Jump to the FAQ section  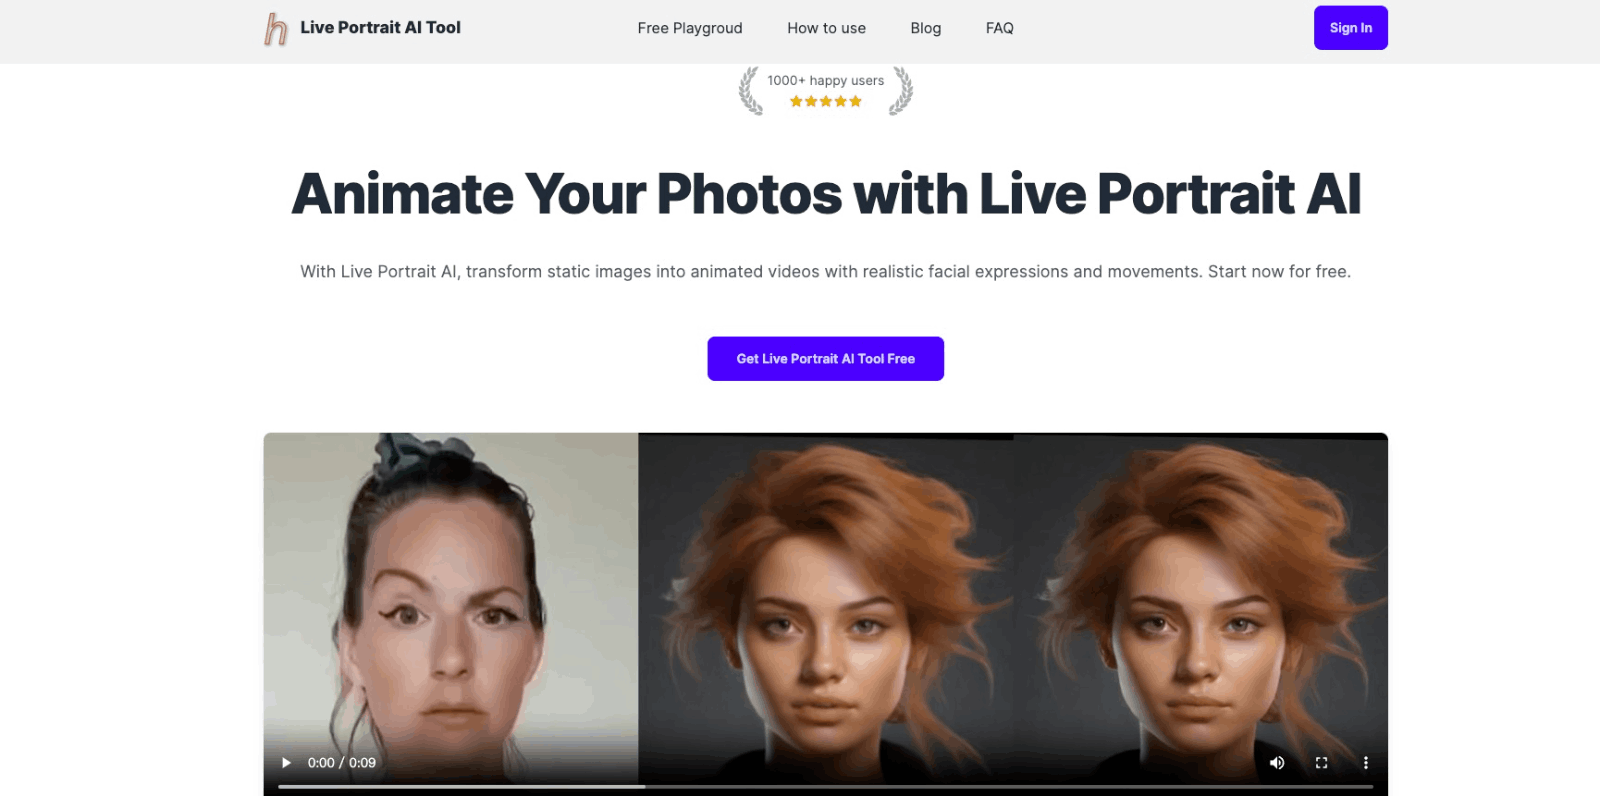pos(1000,28)
